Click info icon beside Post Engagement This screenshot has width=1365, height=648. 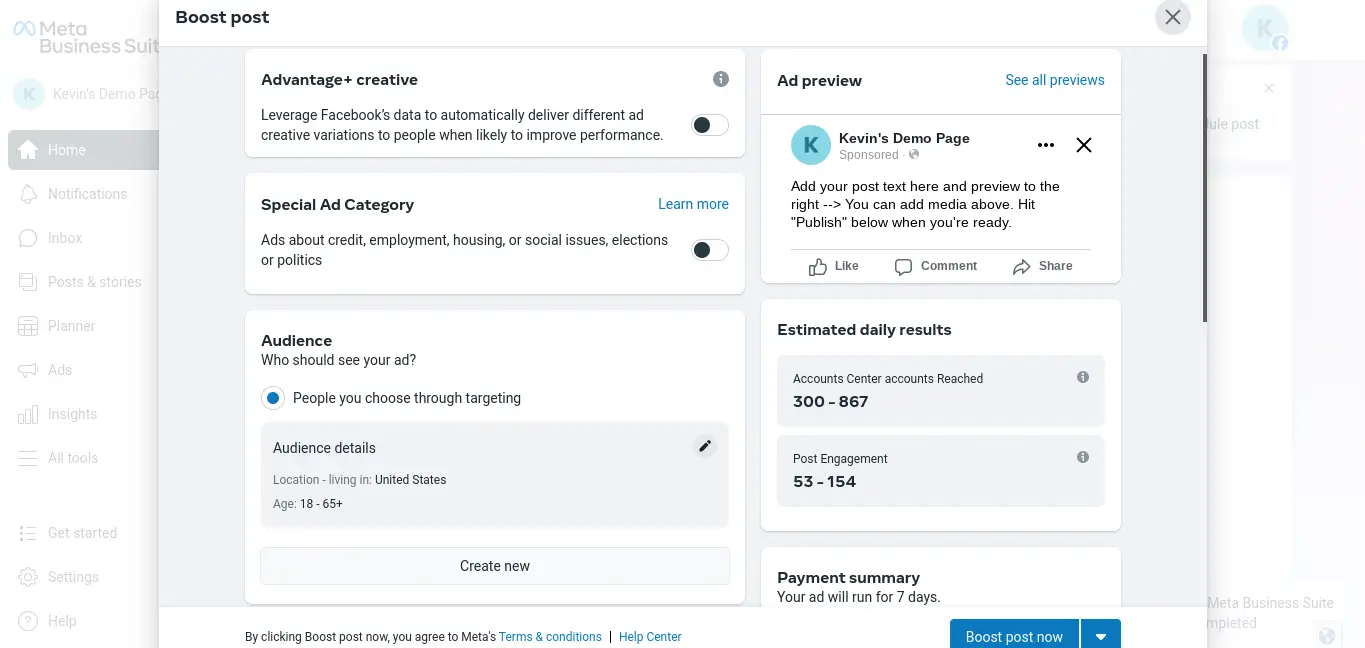tap(1083, 458)
